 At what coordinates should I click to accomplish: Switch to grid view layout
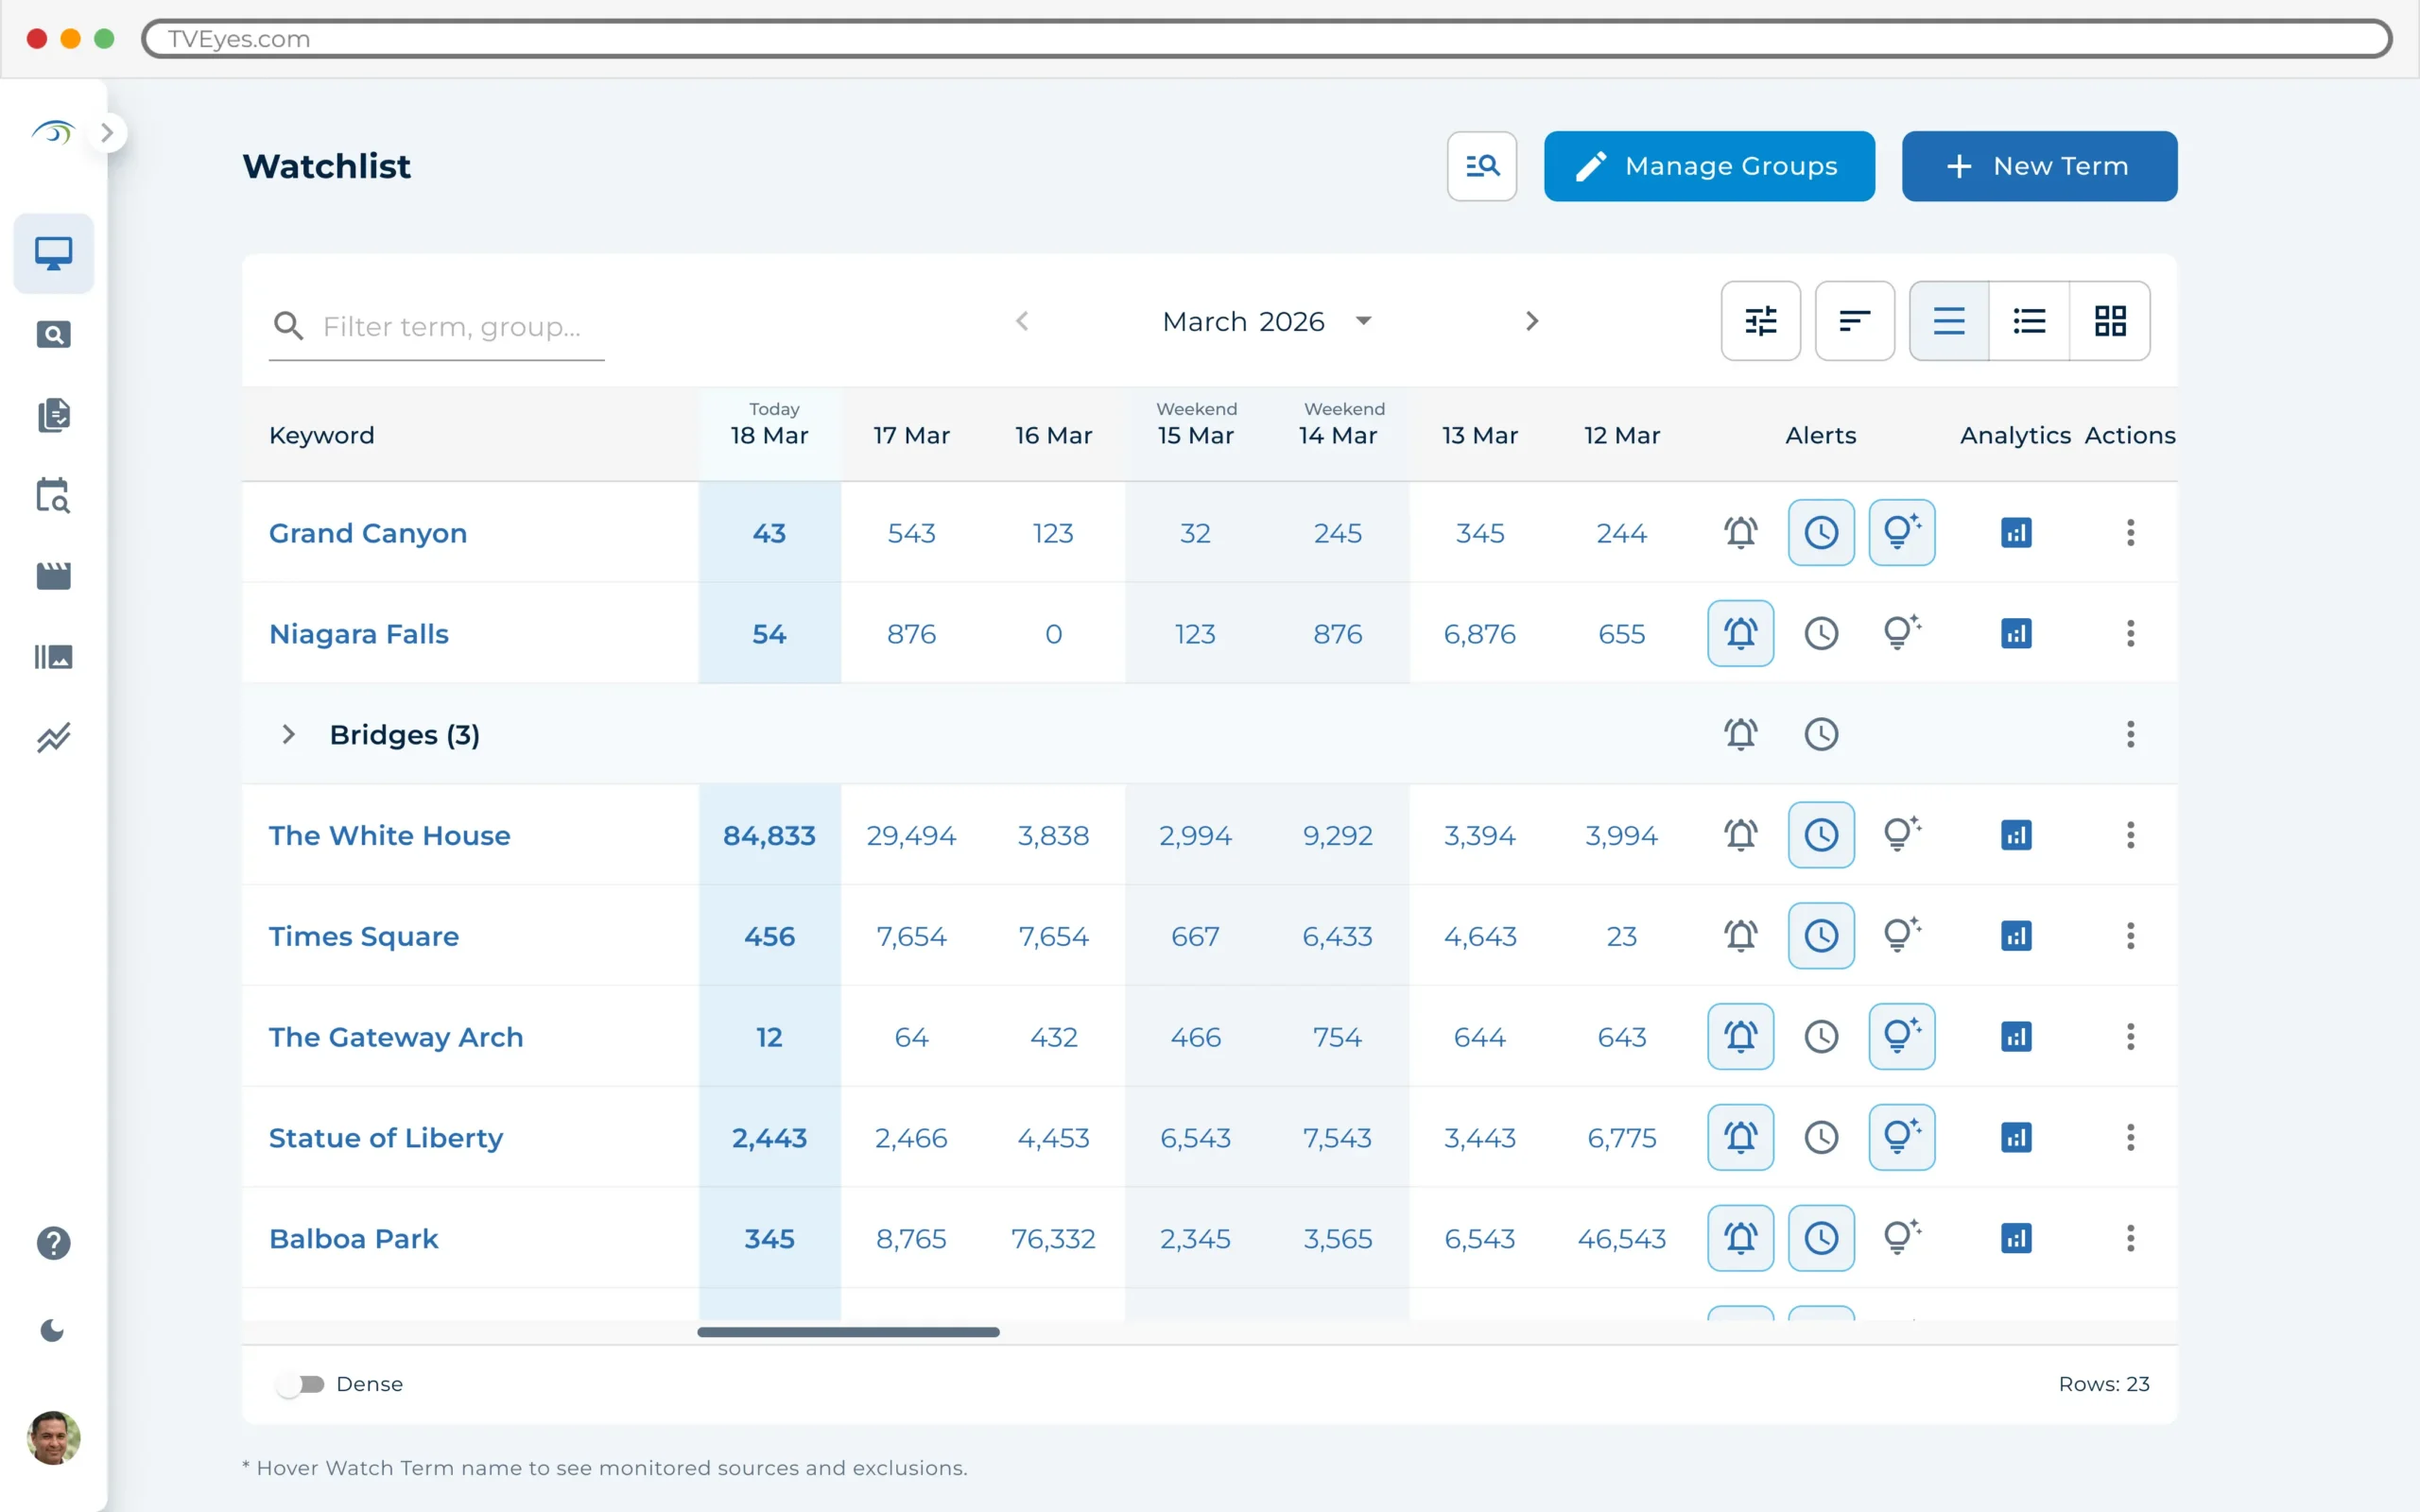coord(2110,321)
